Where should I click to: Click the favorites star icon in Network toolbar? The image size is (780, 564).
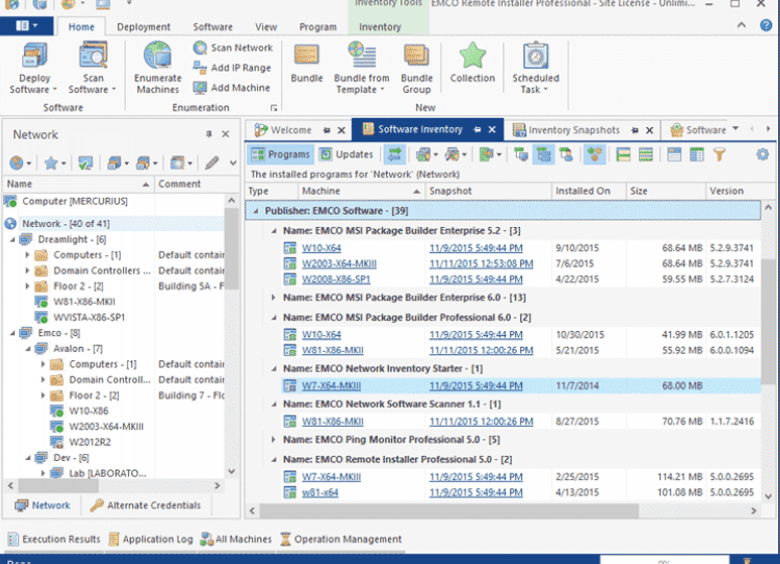tap(51, 163)
